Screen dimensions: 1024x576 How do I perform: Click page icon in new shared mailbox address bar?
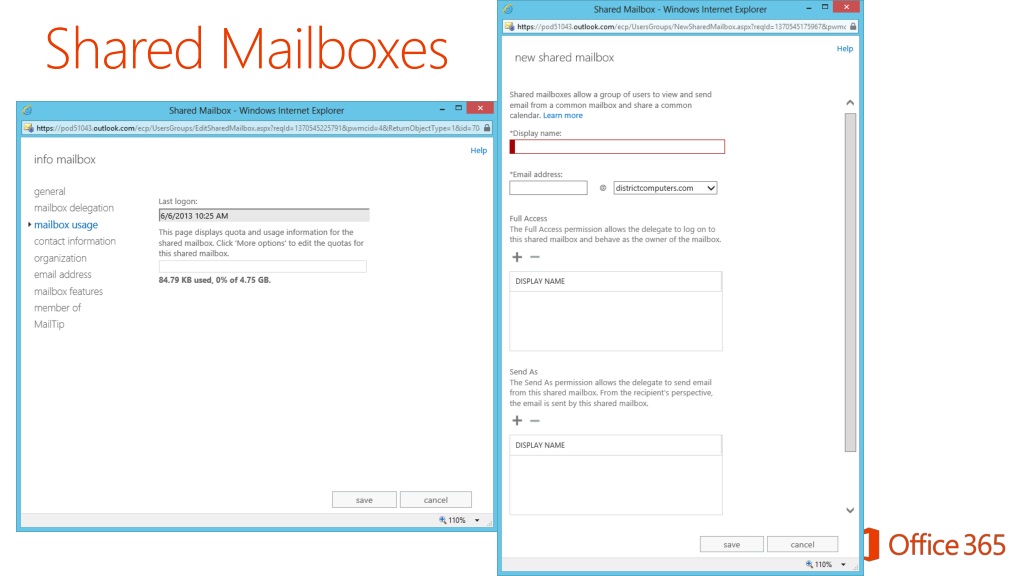click(509, 27)
